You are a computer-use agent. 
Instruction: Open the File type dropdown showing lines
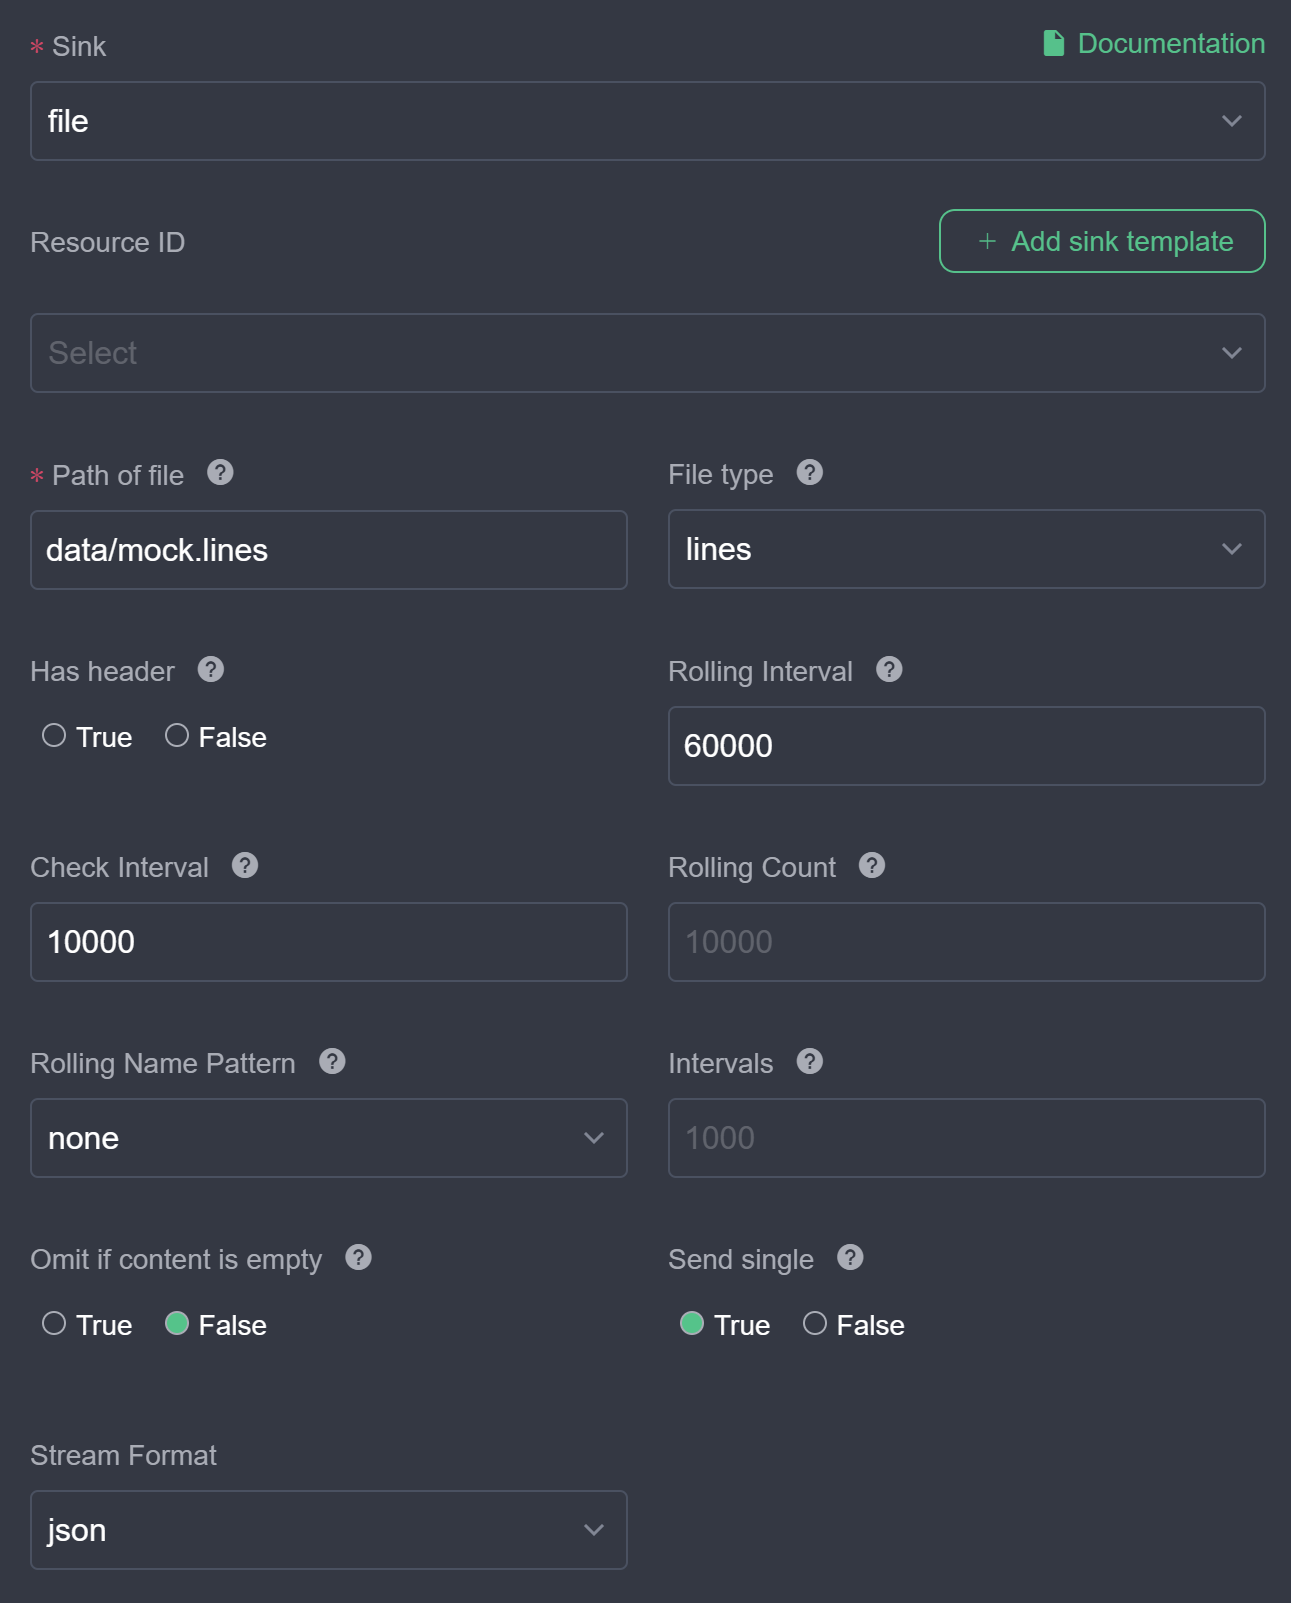coord(967,549)
